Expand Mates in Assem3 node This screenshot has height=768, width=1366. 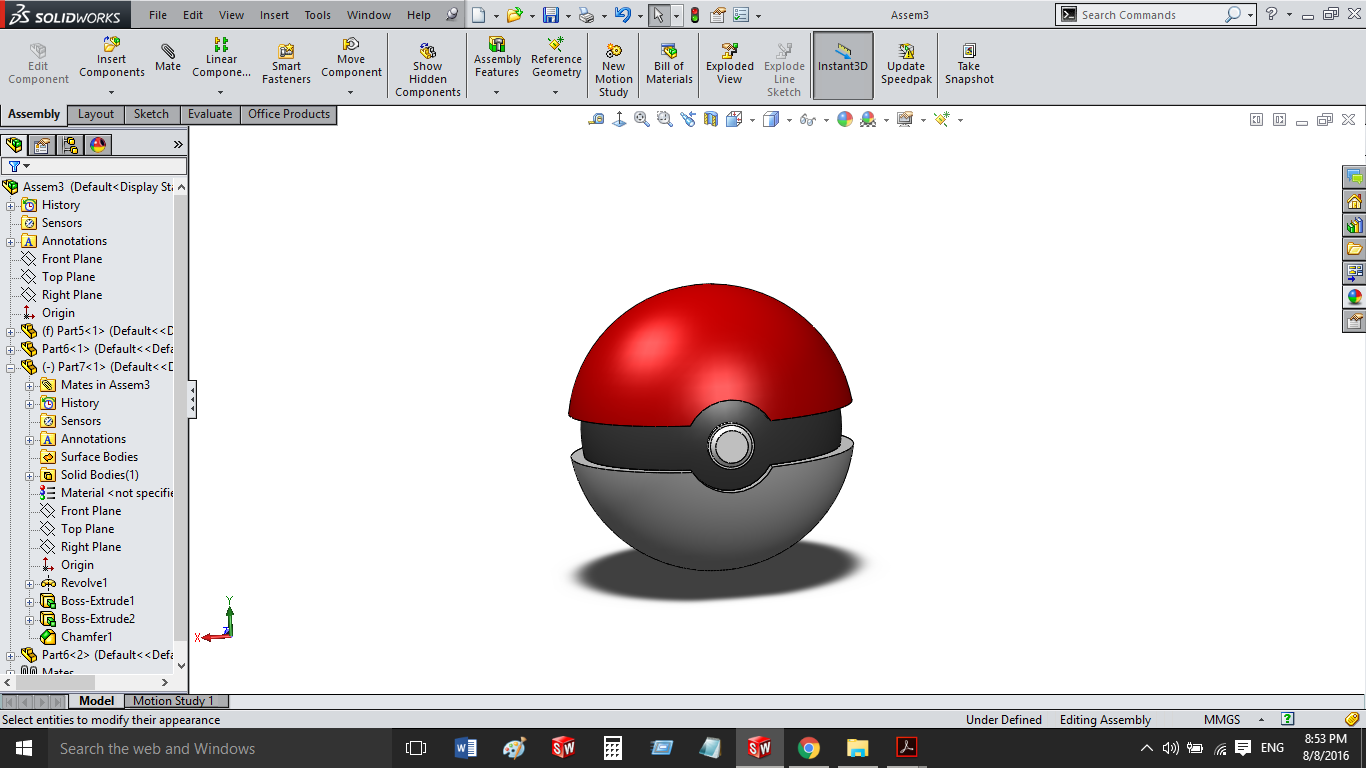(x=30, y=385)
